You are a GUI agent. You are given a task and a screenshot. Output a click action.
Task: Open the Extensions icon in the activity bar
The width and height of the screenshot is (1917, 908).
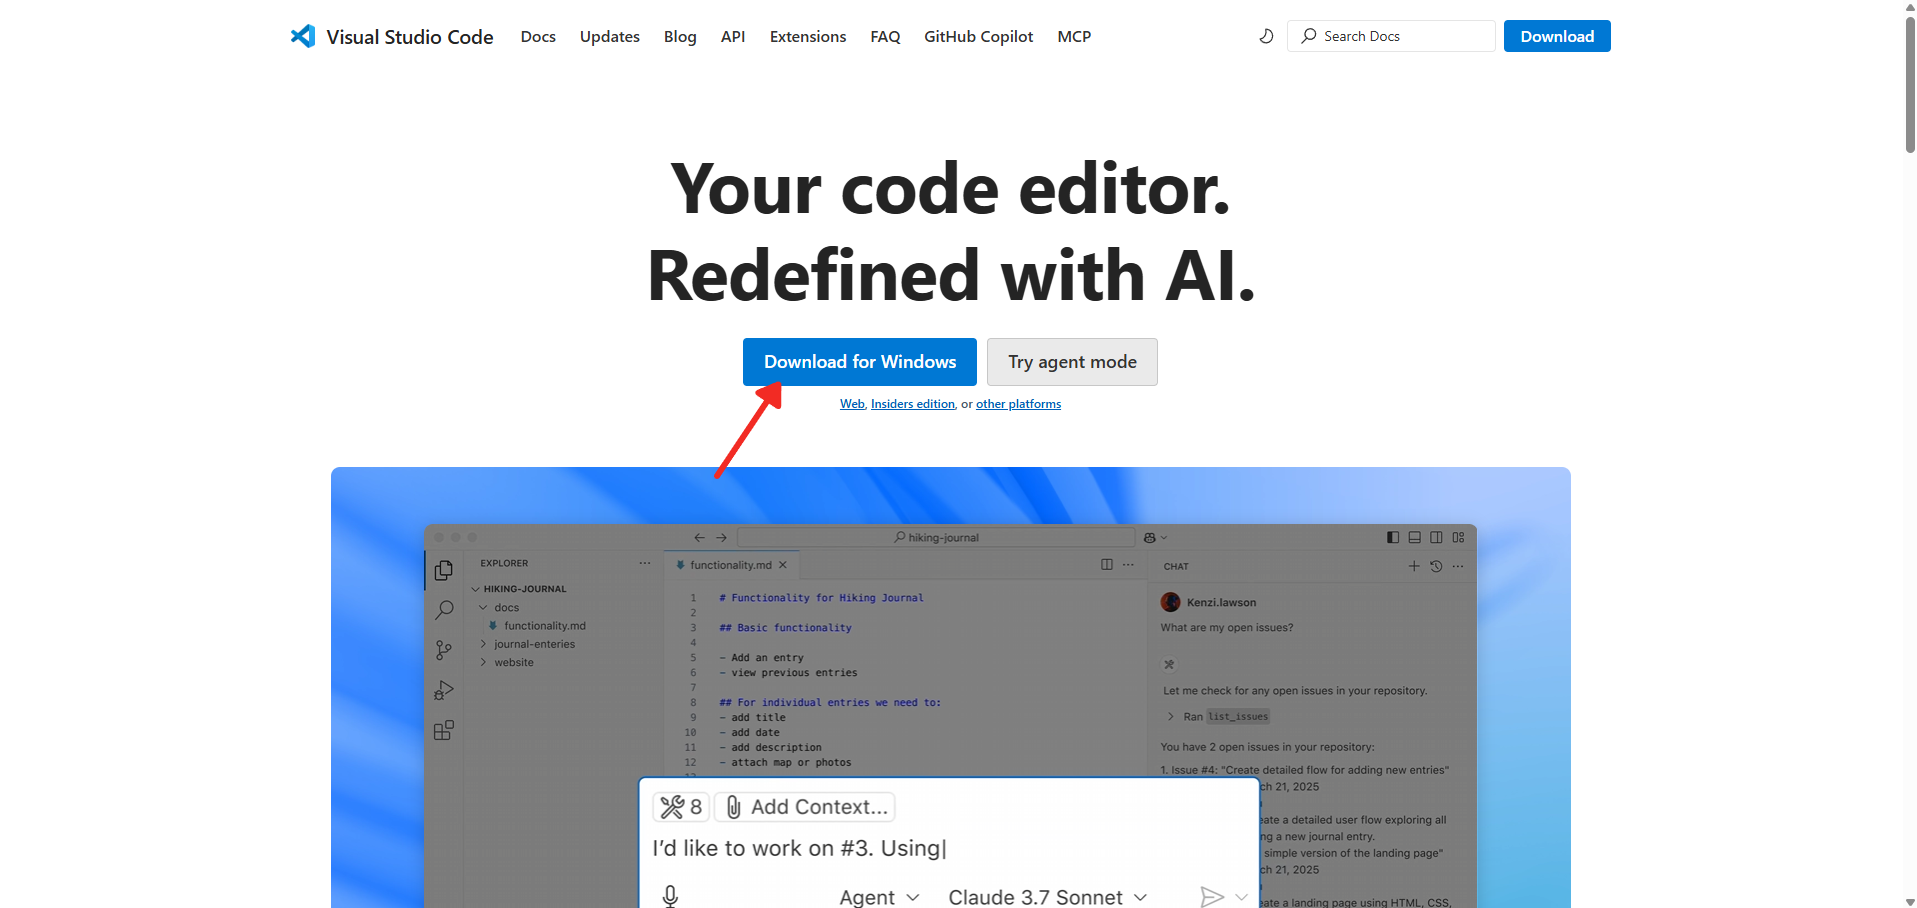click(444, 731)
